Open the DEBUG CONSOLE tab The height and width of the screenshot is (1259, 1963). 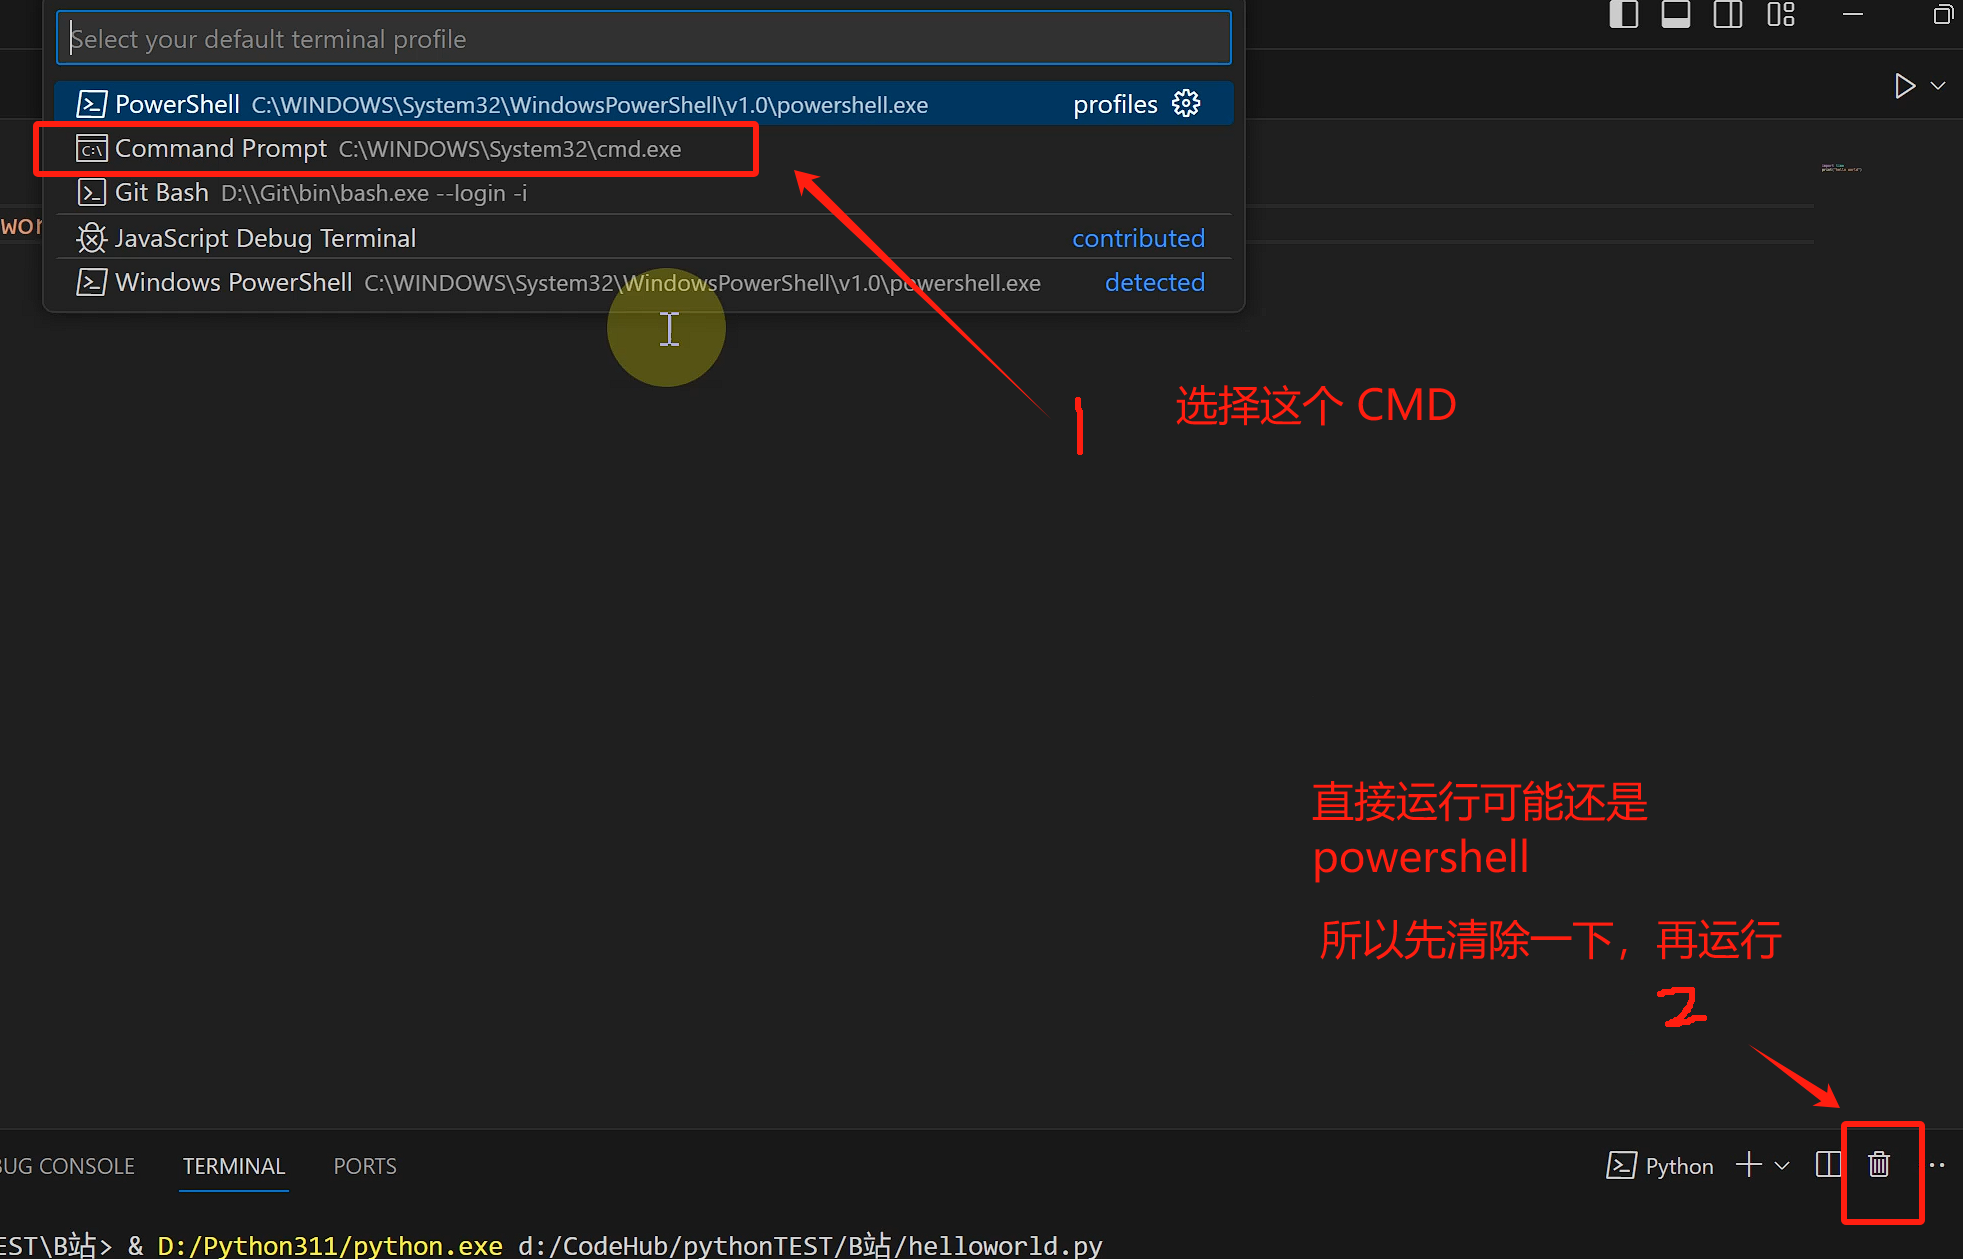[x=67, y=1166]
